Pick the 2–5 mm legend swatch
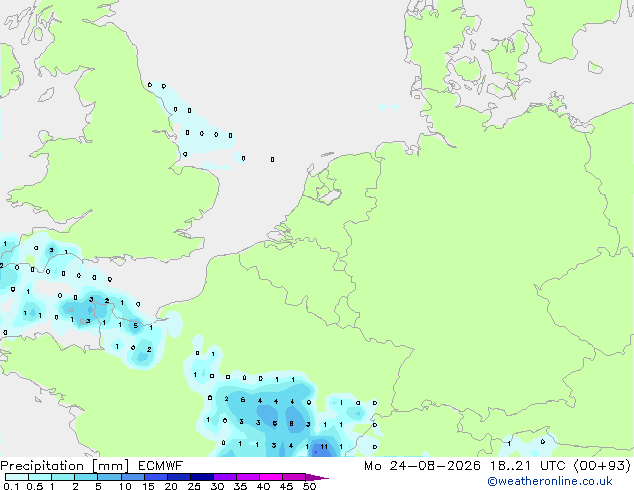 tap(86, 477)
